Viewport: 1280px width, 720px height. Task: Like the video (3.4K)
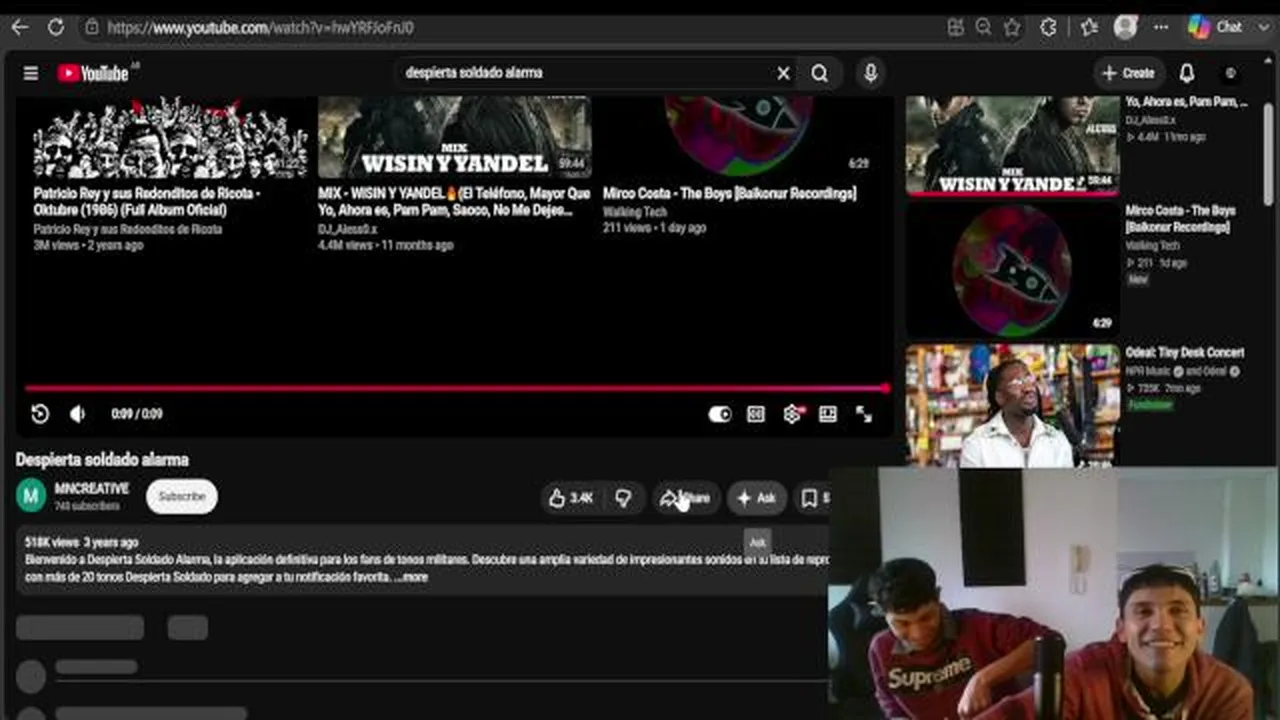571,498
